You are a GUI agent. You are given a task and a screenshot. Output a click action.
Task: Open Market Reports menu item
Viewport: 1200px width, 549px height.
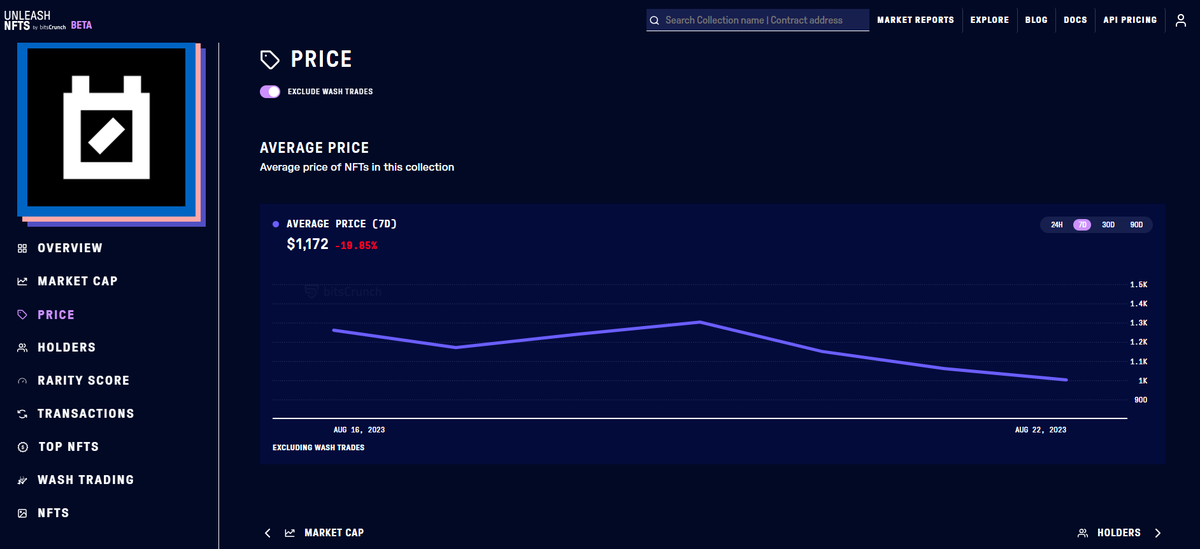point(915,20)
